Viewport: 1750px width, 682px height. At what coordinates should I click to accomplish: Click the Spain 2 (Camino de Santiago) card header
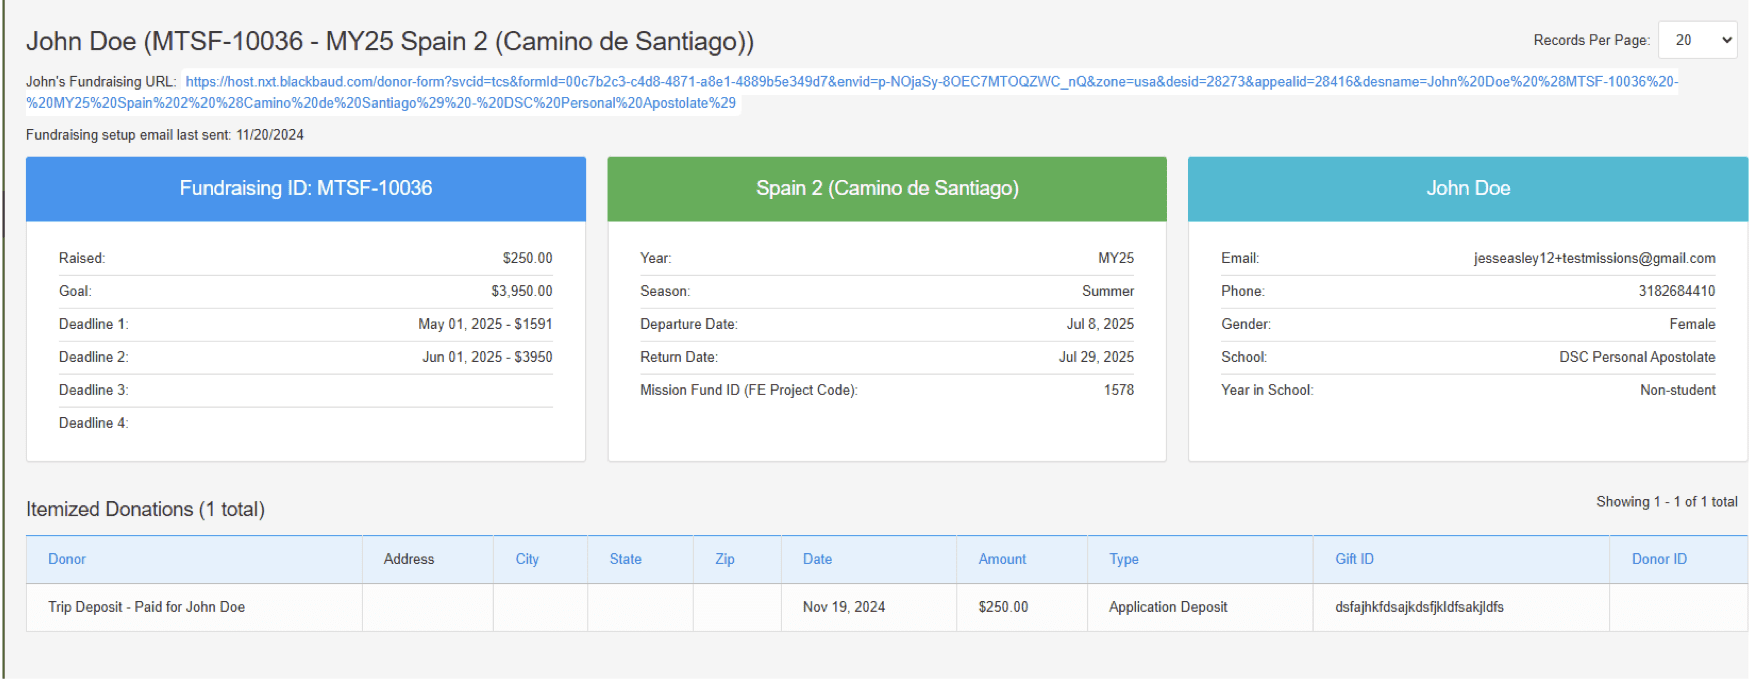coord(887,188)
